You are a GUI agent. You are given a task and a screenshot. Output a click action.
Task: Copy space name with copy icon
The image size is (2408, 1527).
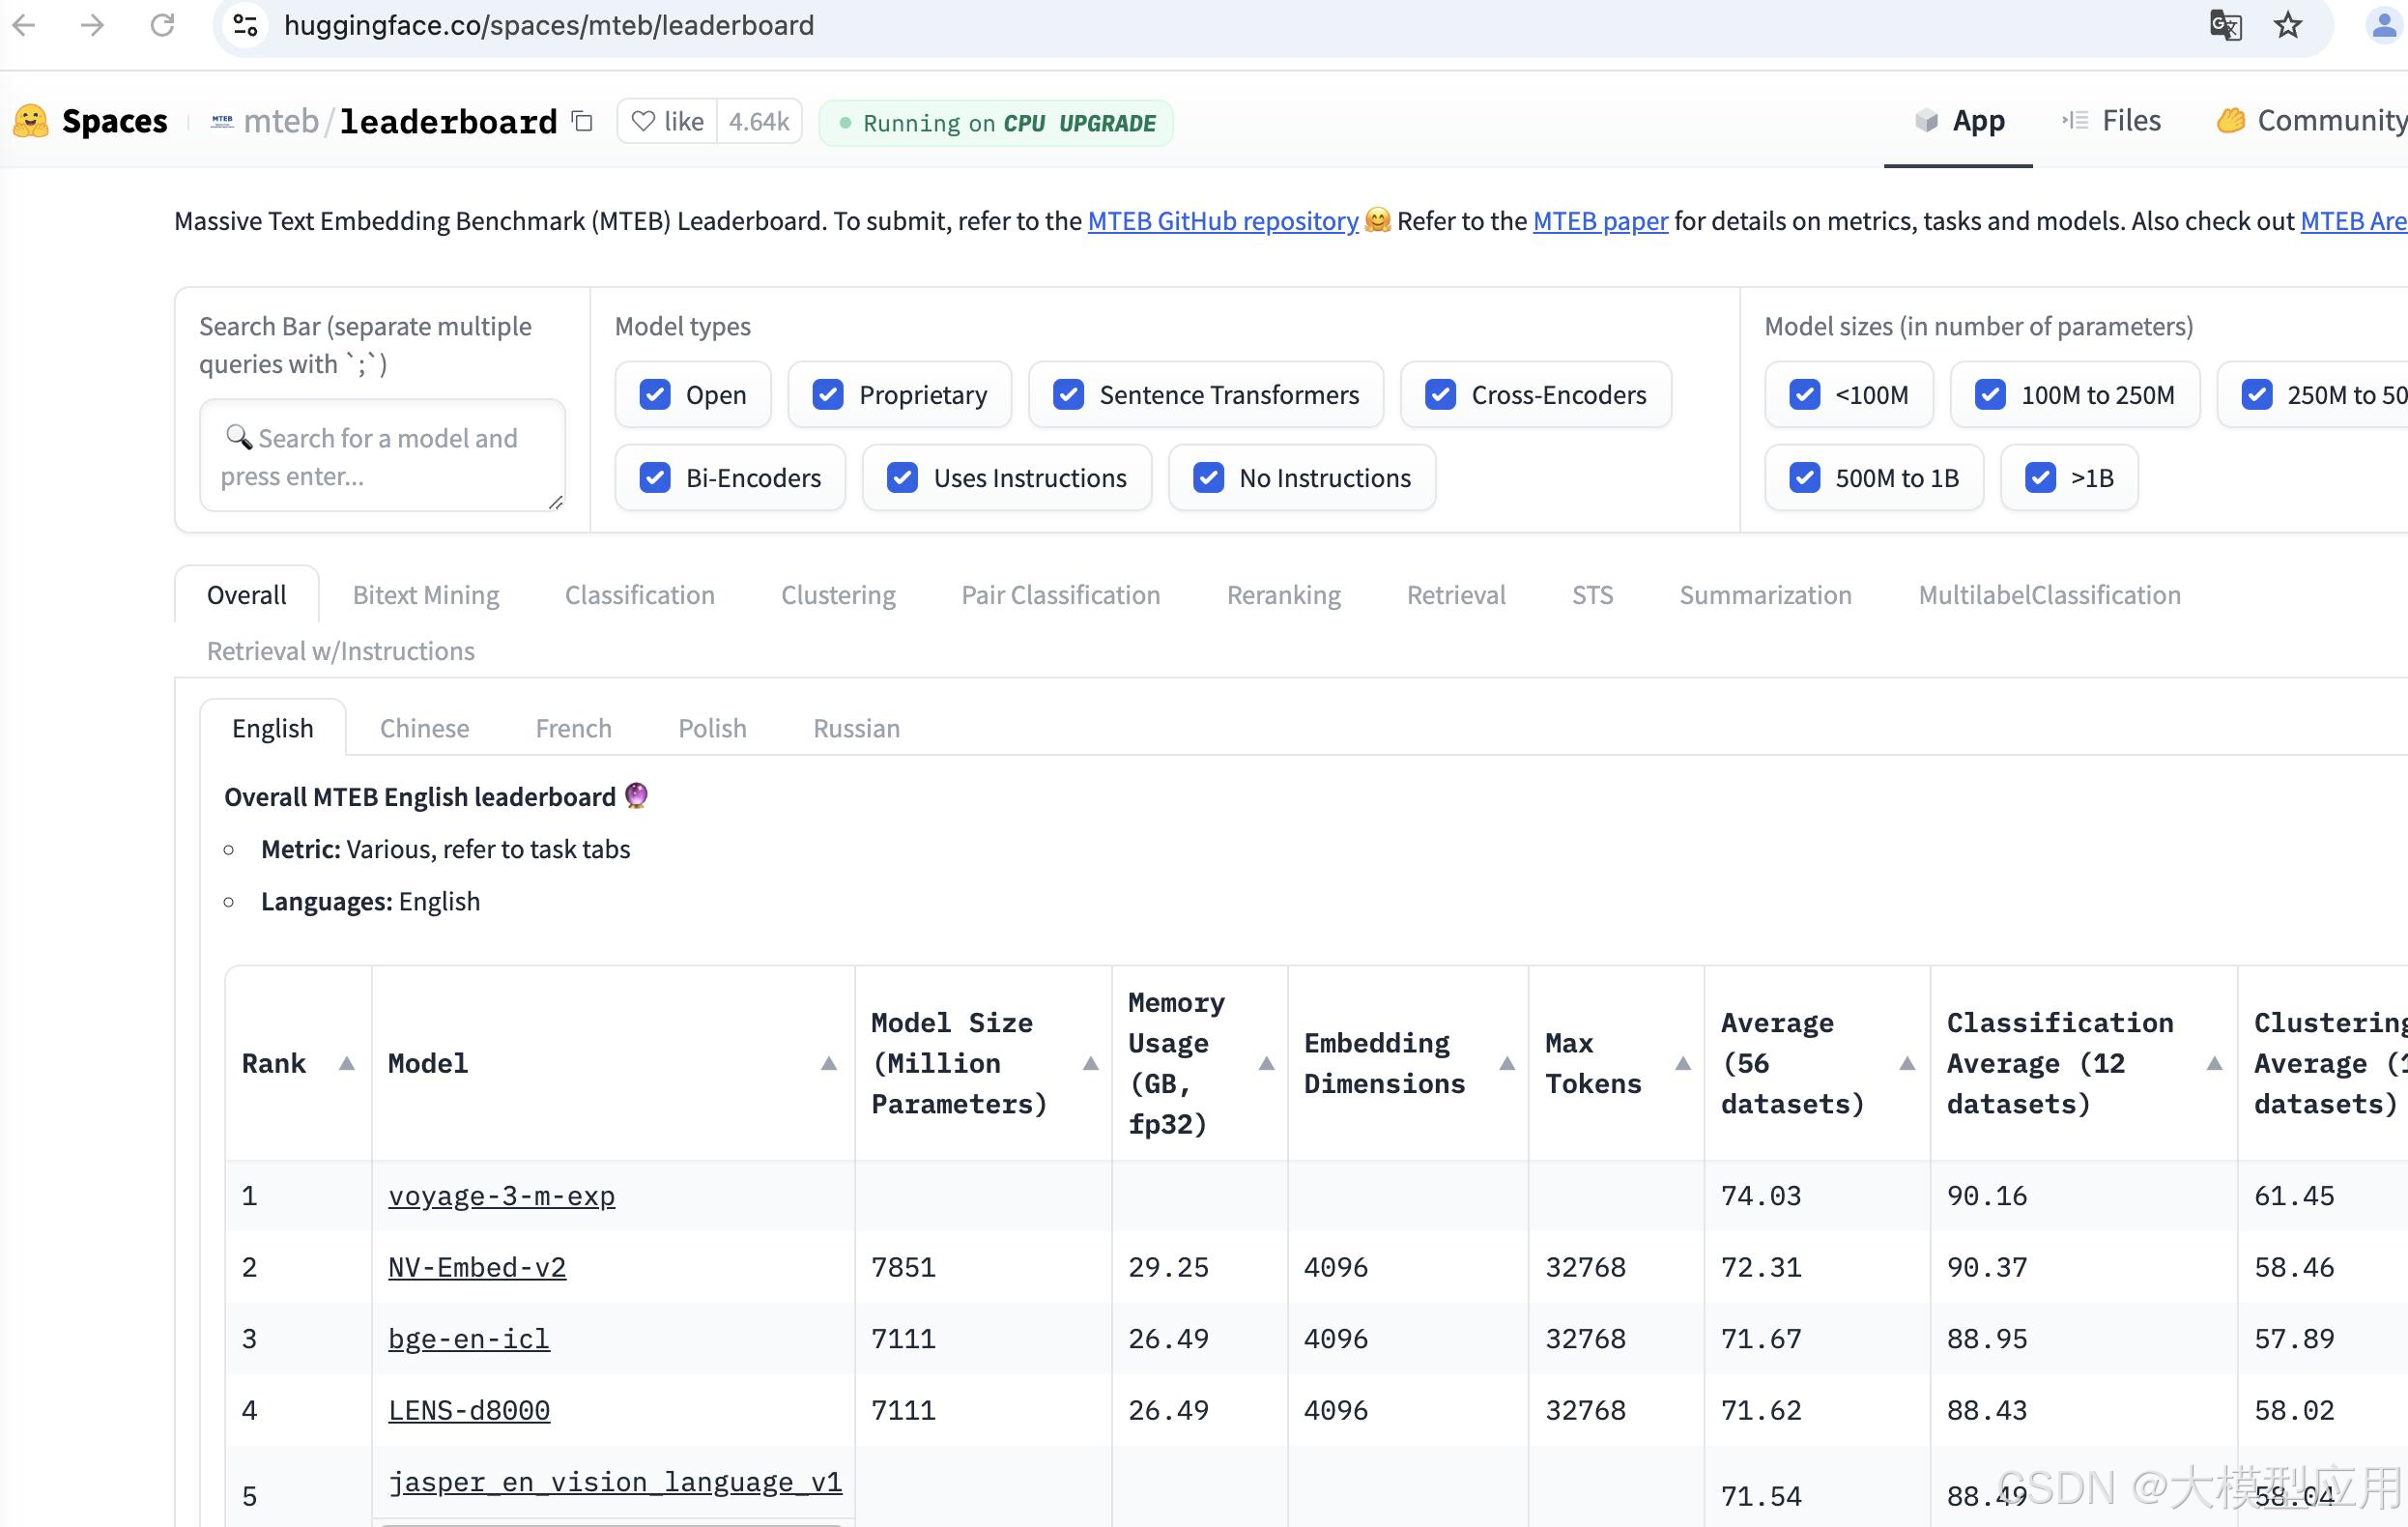(x=582, y=122)
